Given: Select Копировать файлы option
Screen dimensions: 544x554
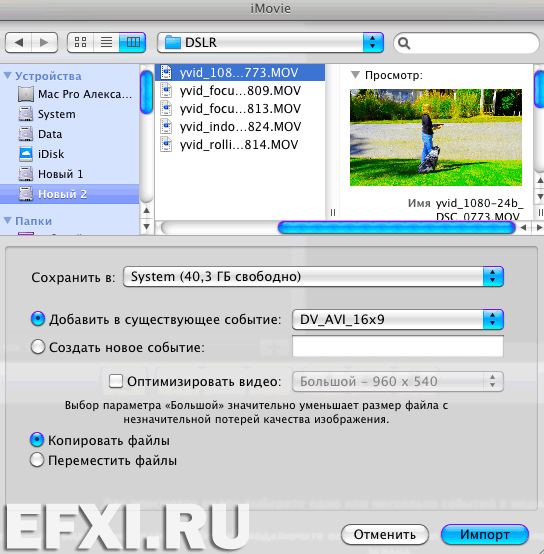Looking at the screenshot, I should click(37, 440).
